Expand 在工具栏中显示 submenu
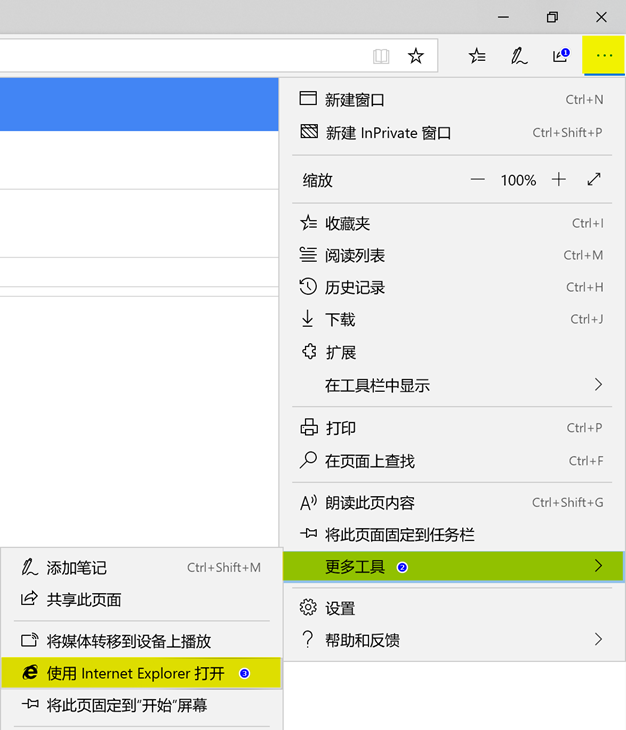This screenshot has width=626, height=730. click(452, 385)
